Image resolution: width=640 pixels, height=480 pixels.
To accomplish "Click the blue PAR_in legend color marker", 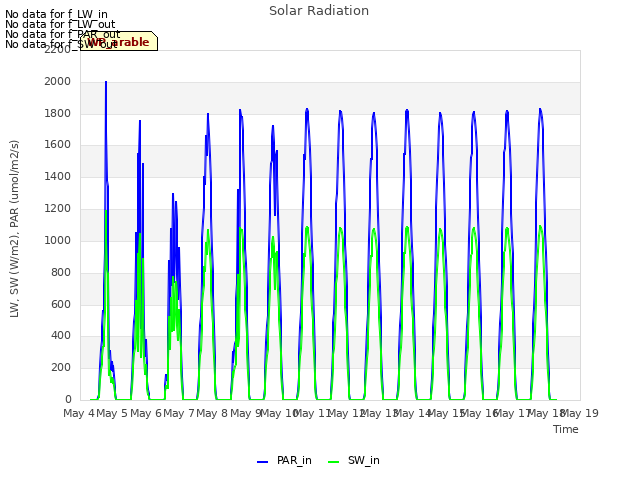I will pyautogui.click(x=262, y=462).
